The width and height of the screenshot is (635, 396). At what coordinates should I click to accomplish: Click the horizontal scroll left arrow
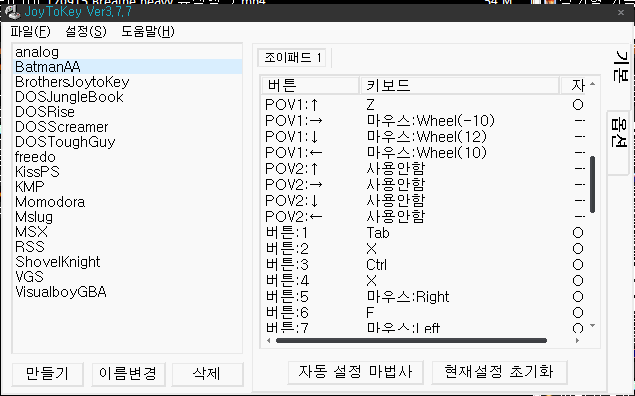268,341
